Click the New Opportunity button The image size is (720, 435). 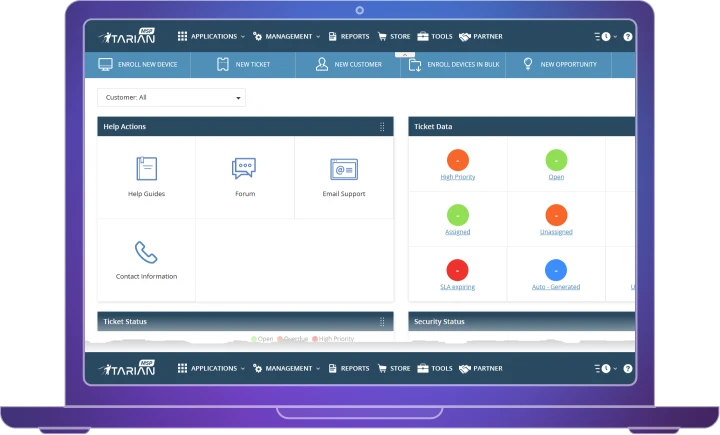tap(559, 64)
